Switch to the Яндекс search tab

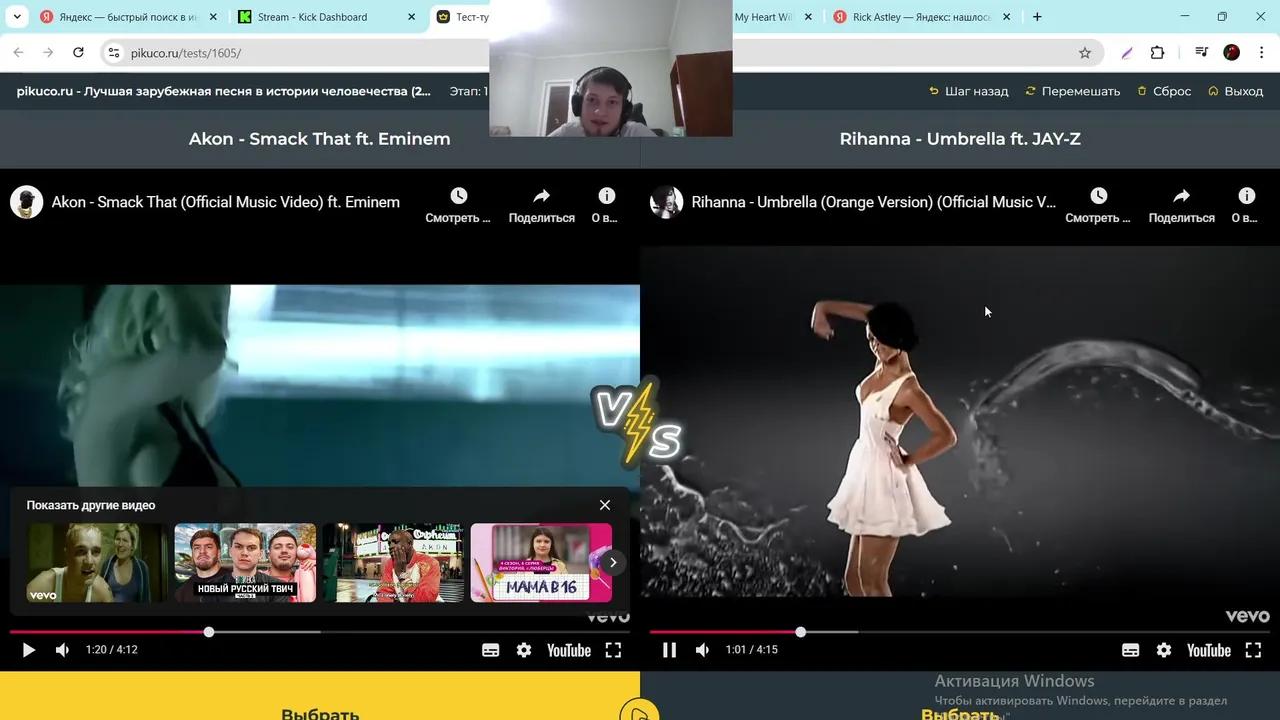(x=127, y=17)
